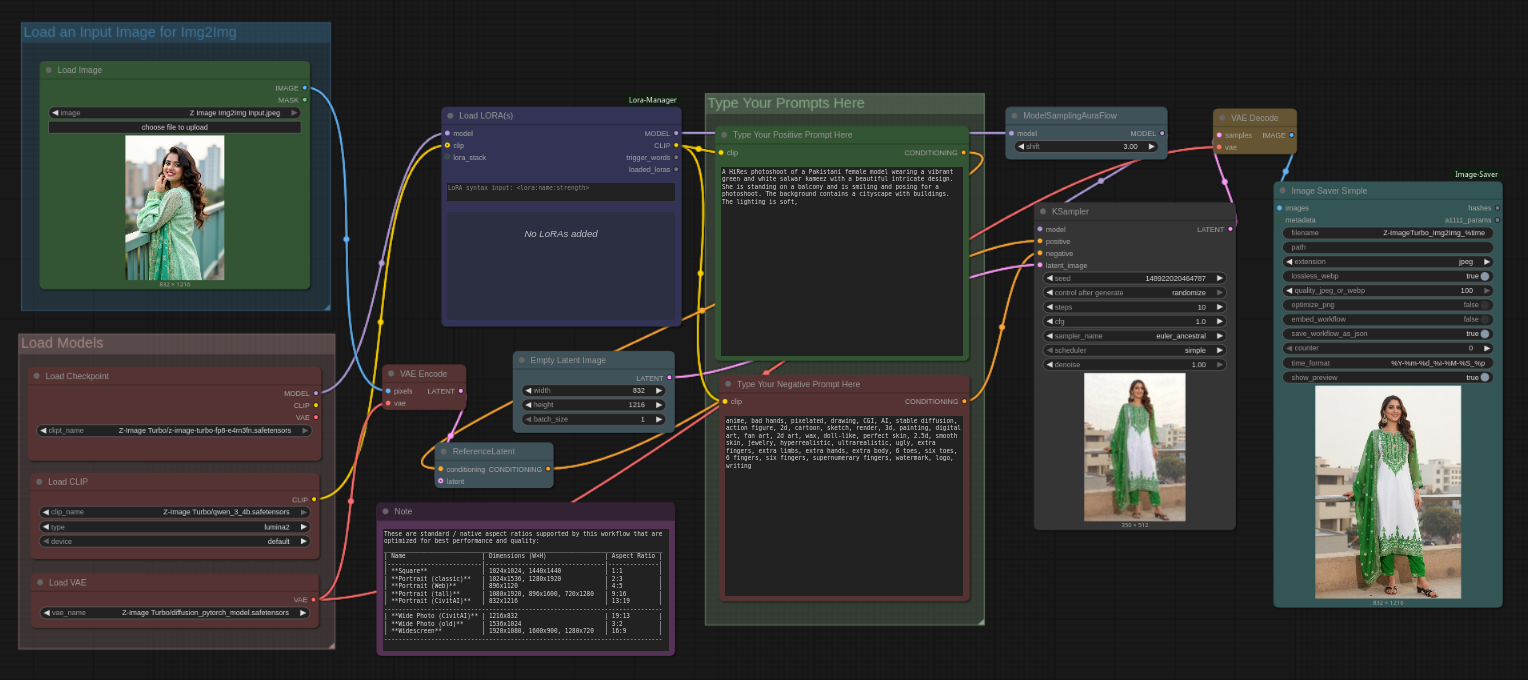Click the right arrow on Empty Latent width
The height and width of the screenshot is (680, 1528).
click(658, 390)
